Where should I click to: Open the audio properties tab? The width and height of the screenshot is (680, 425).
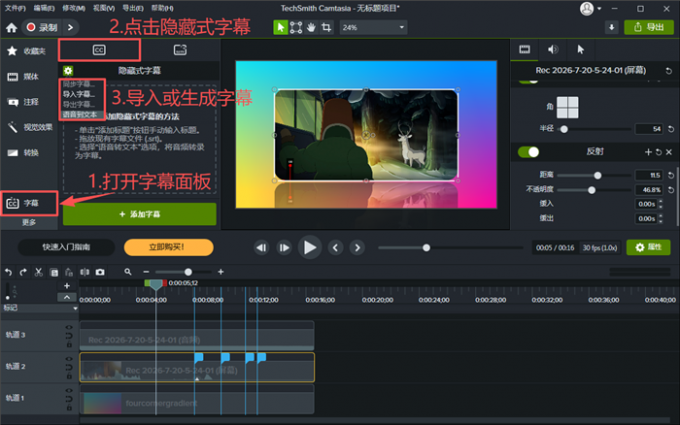552,49
